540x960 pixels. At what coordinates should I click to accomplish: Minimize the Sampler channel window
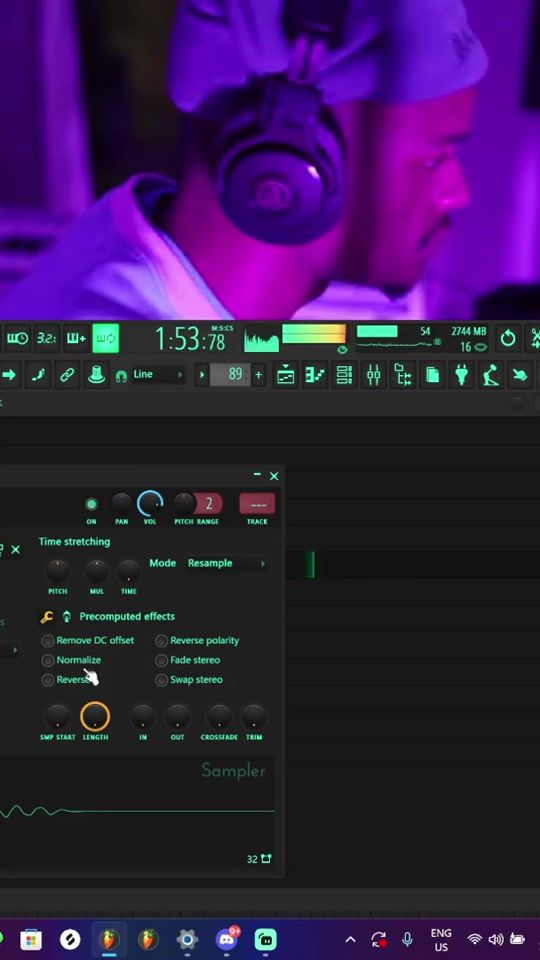[257, 474]
